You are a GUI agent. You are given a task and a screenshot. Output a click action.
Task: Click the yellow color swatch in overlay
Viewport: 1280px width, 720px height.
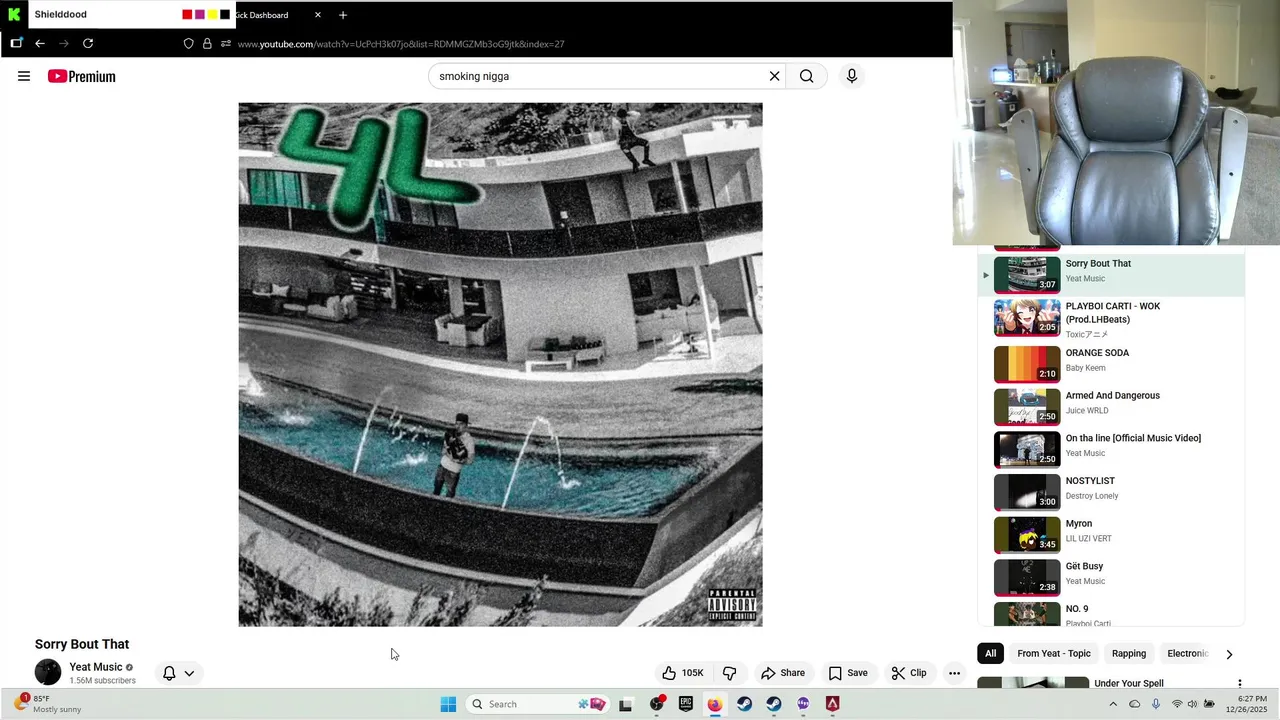point(212,15)
